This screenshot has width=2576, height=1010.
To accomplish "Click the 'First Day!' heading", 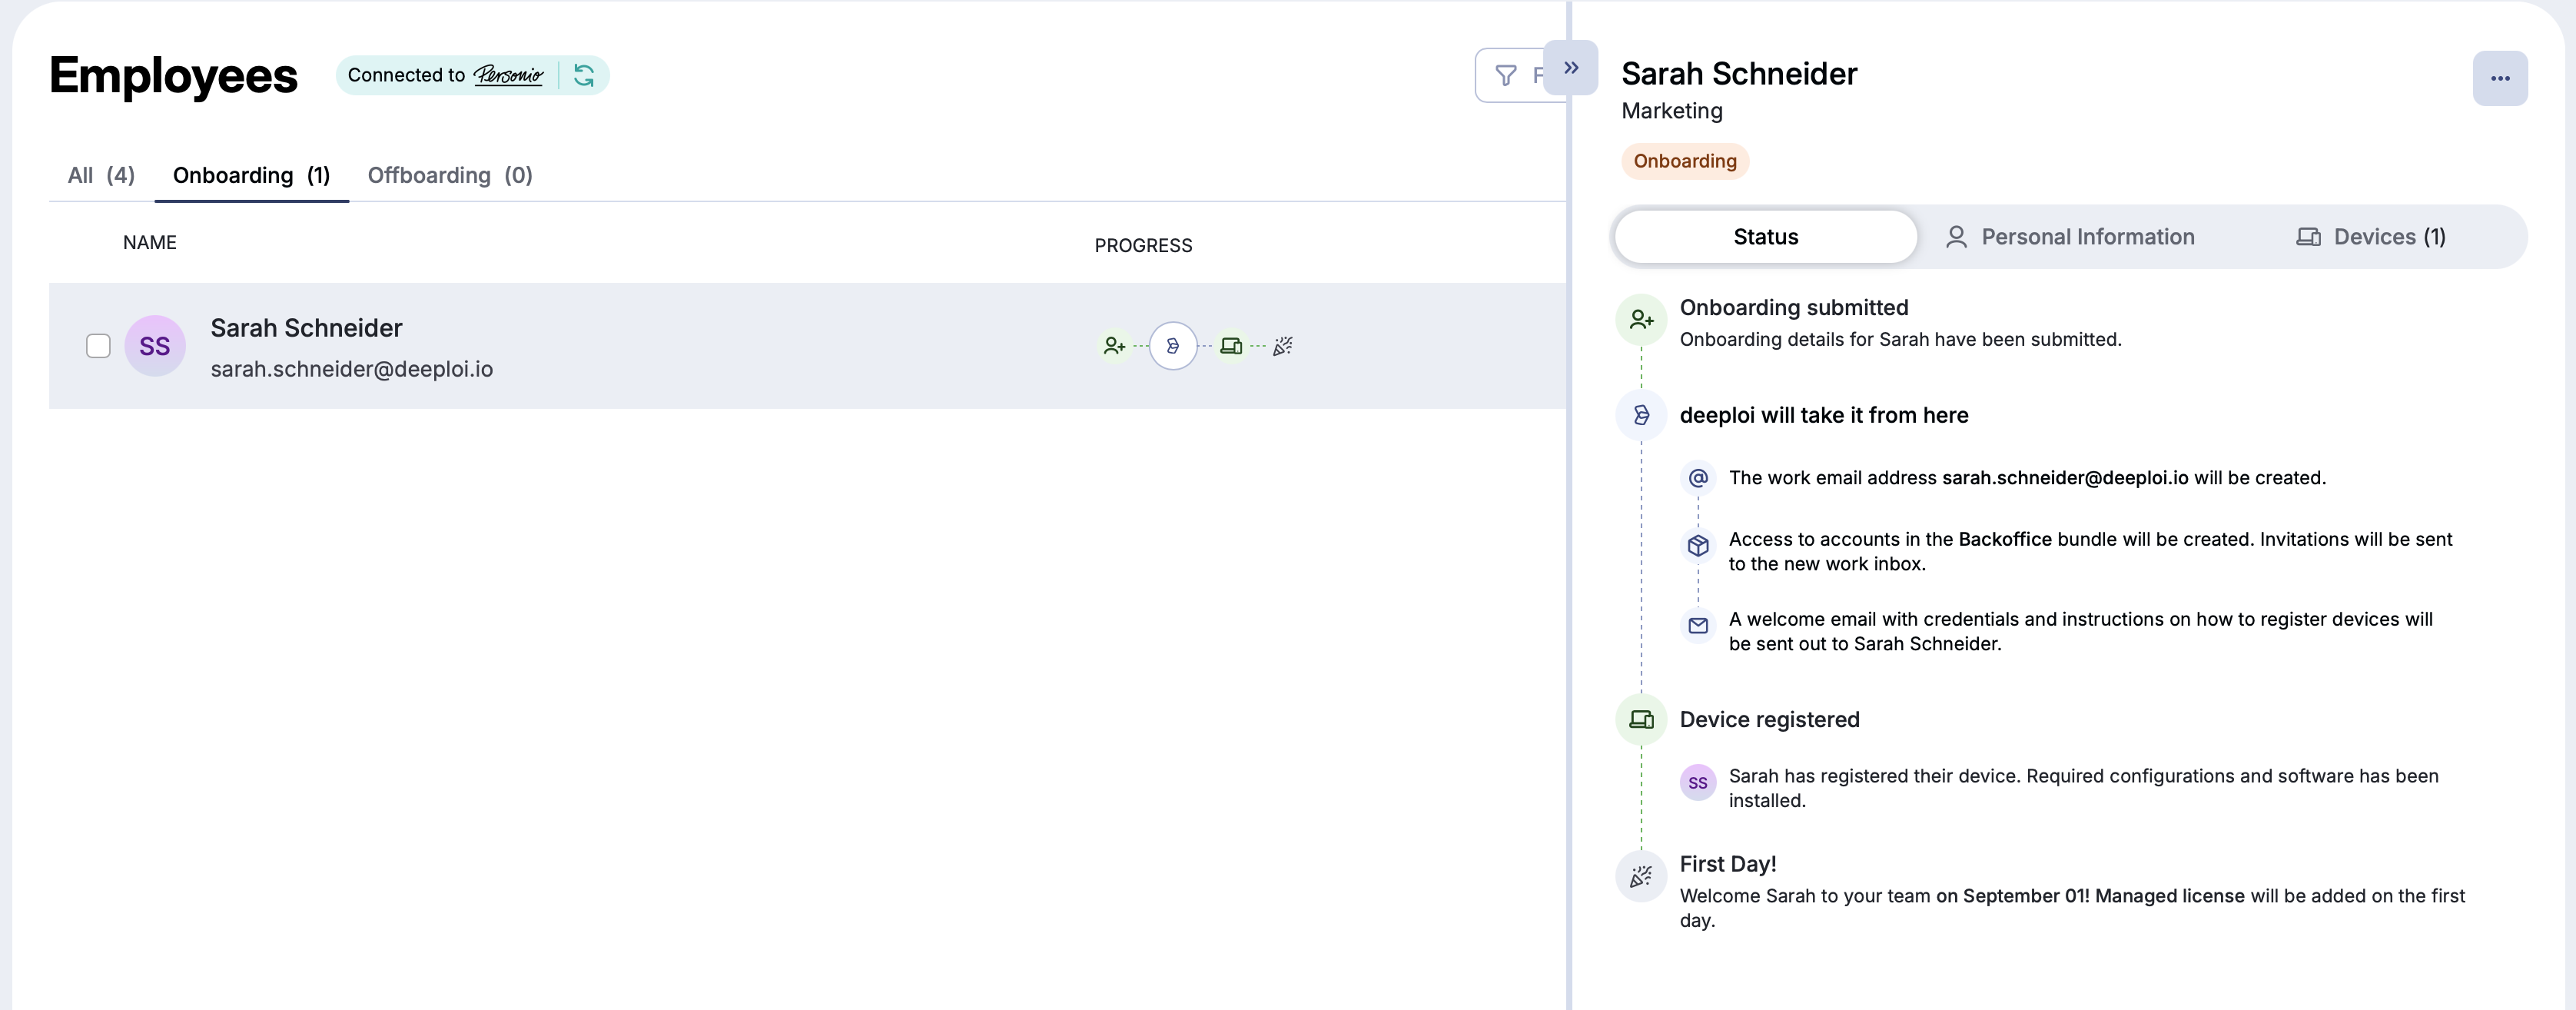I will 1728,864.
